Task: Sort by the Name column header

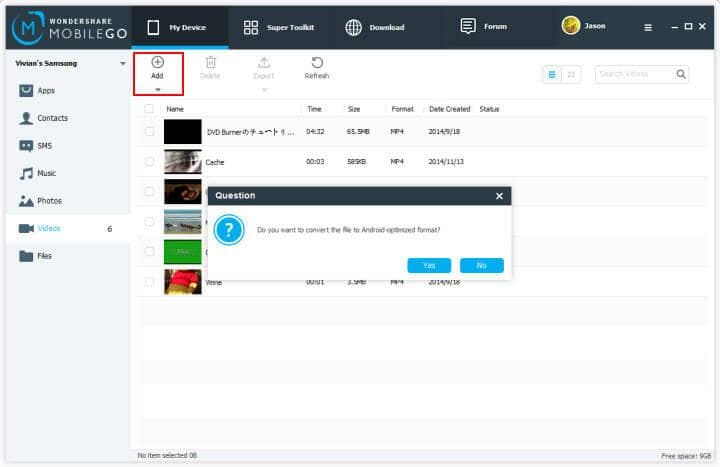Action: 175,109
